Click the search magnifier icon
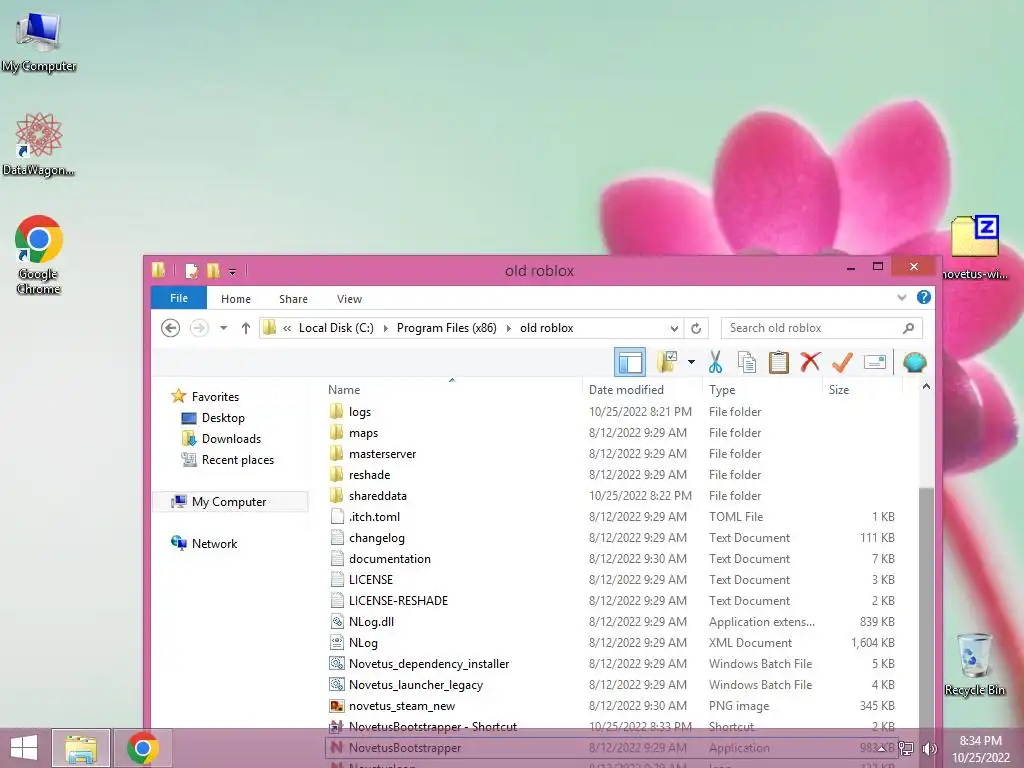Image resolution: width=1024 pixels, height=768 pixels. [908, 328]
